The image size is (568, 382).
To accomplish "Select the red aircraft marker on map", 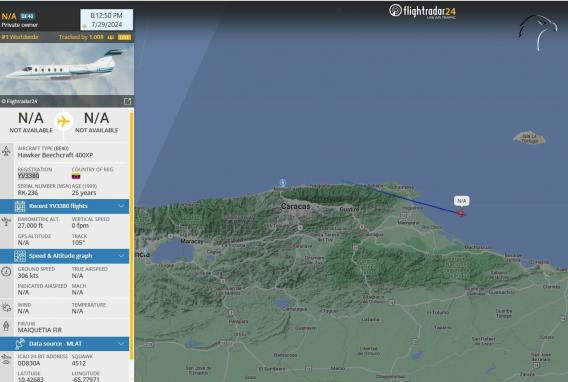I will 461,213.
